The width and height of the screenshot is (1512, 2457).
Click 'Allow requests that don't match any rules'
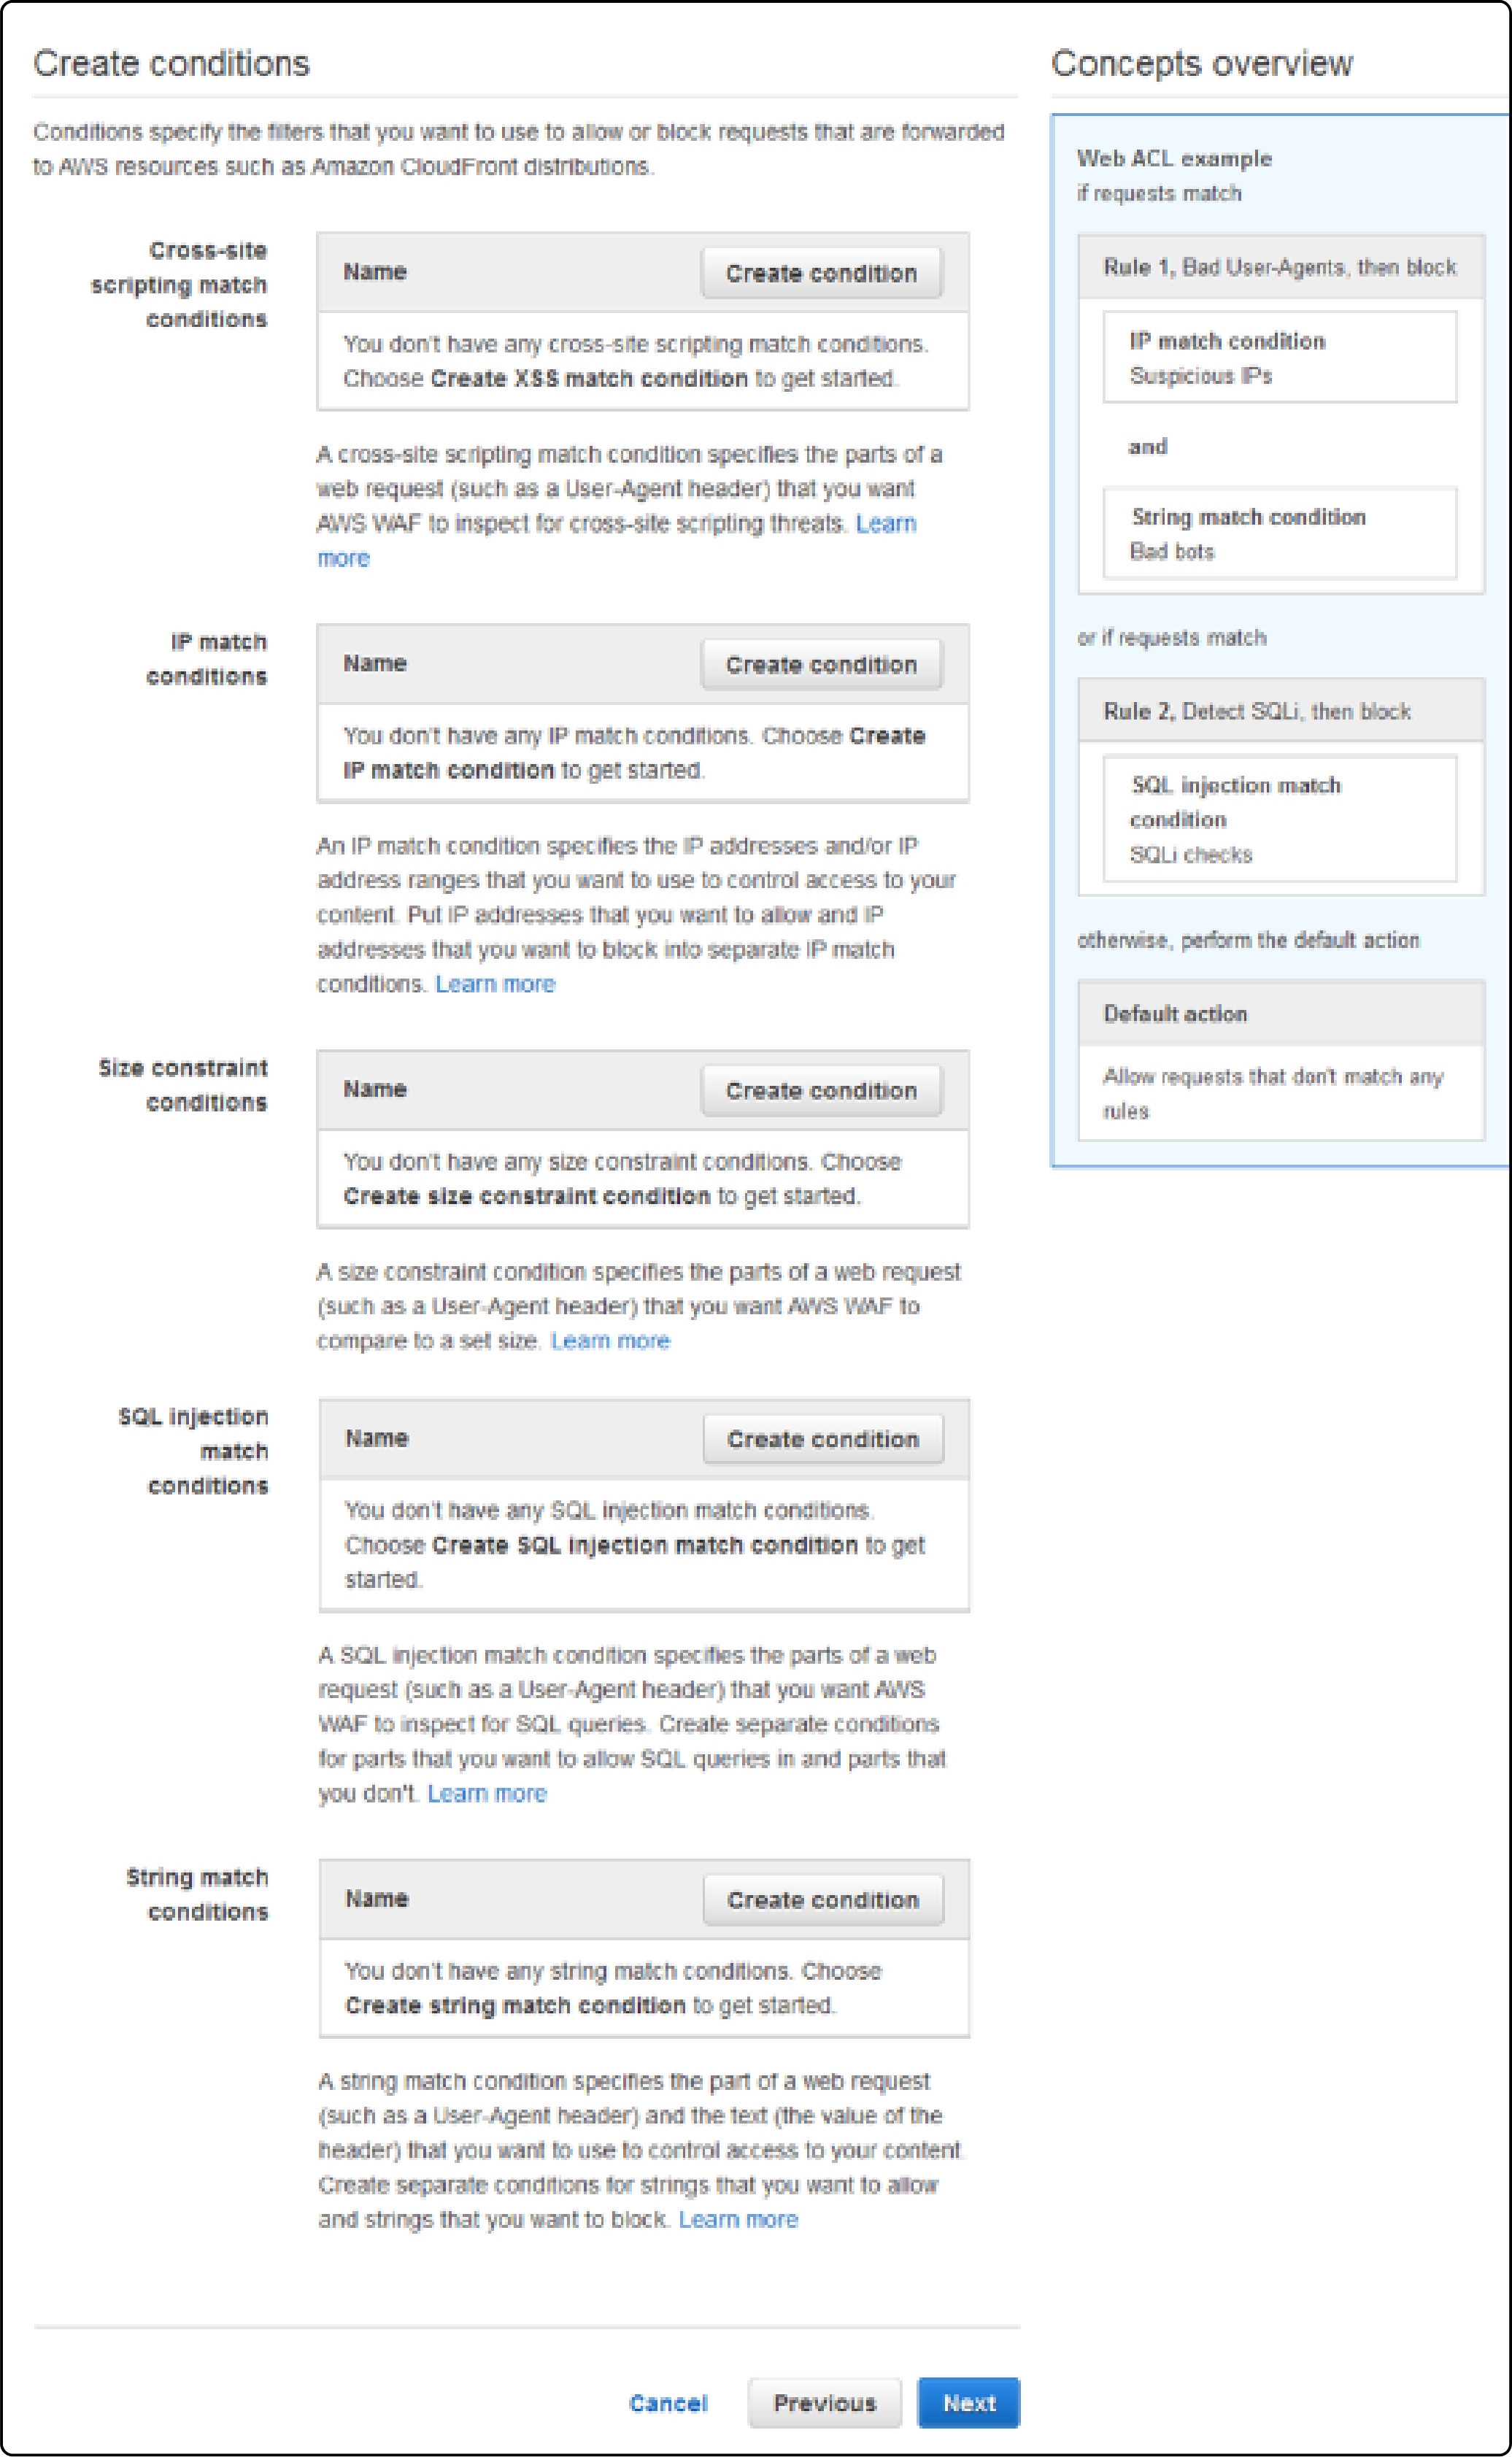pos(1272,1095)
